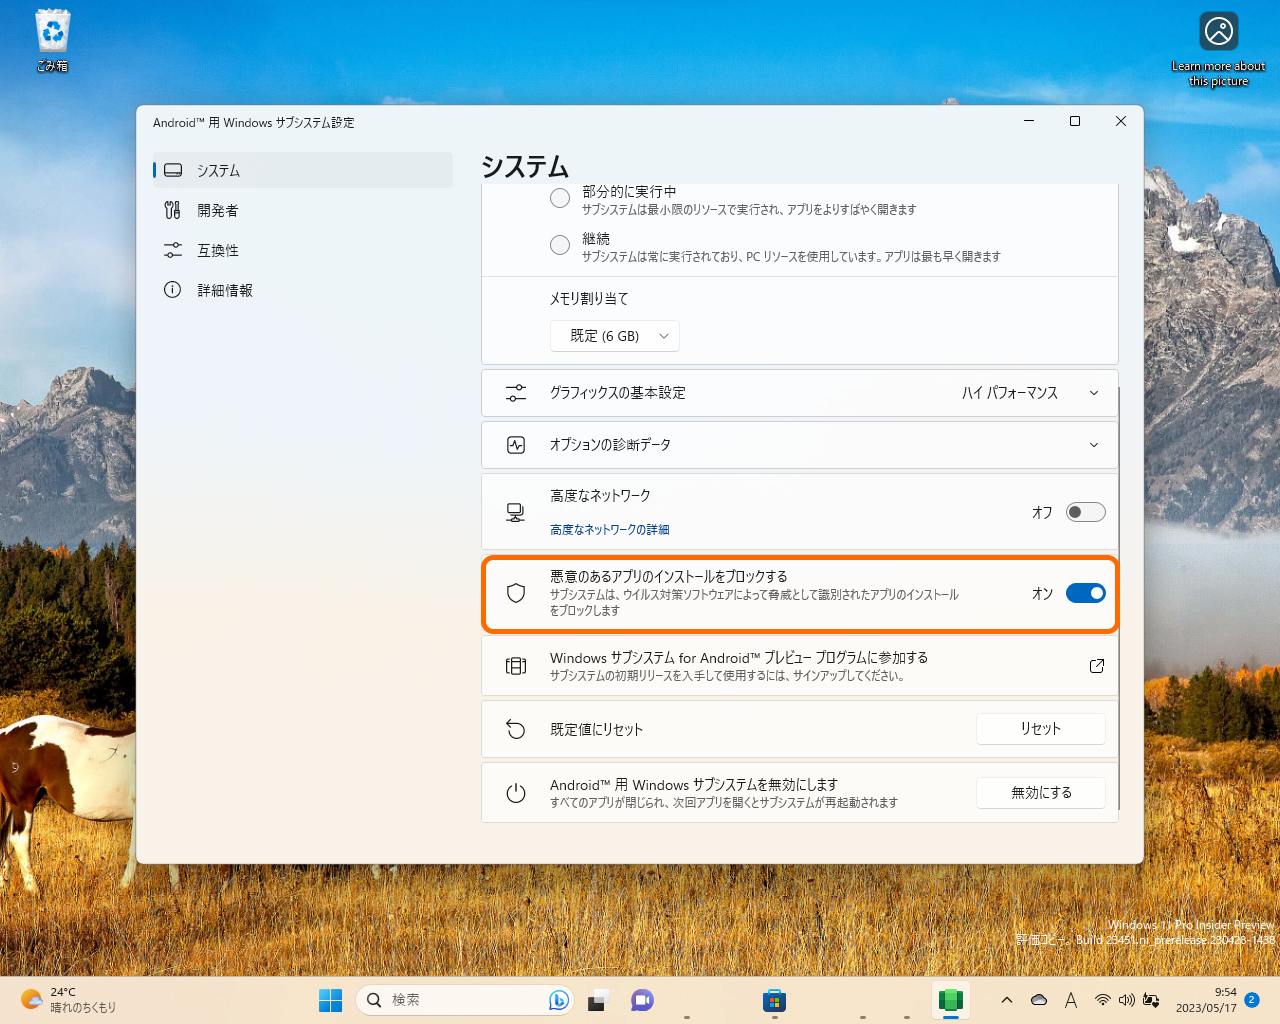Select the システム sidebar icon
The image size is (1280, 1024).
click(x=172, y=170)
